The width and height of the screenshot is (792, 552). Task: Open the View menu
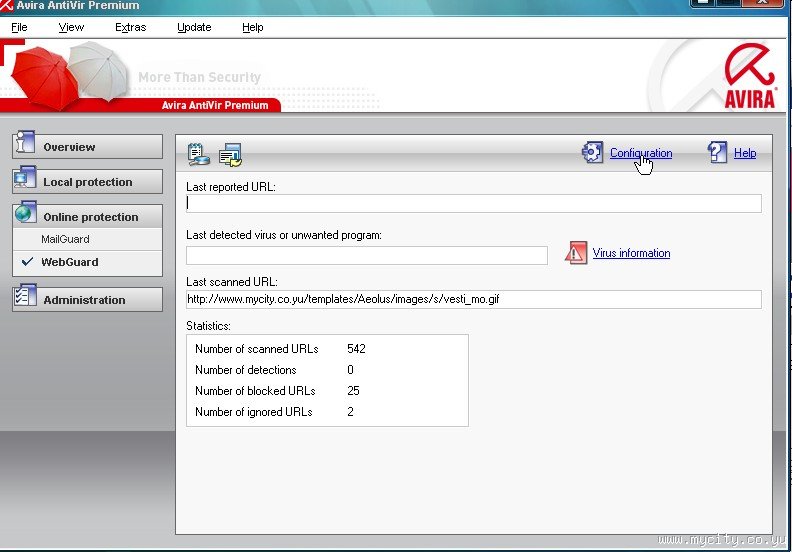point(71,27)
